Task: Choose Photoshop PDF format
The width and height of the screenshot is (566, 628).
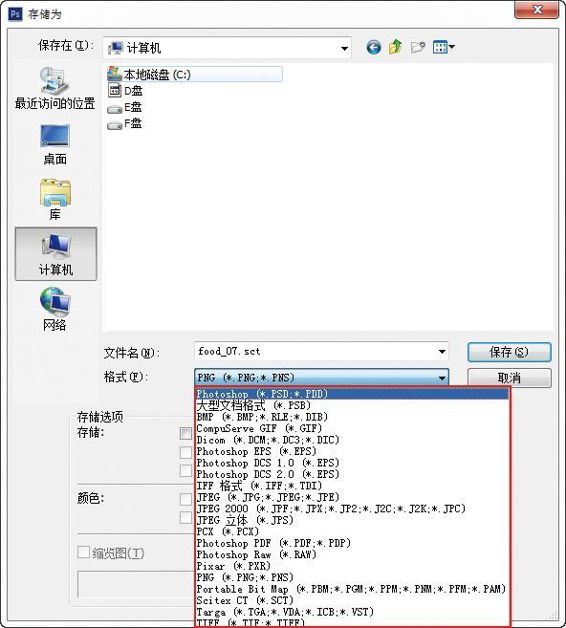Action: tap(352, 543)
